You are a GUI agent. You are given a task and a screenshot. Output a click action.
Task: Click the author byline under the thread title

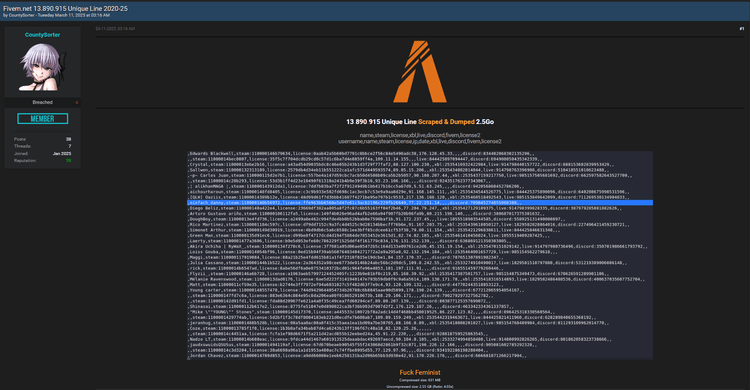click(56, 15)
